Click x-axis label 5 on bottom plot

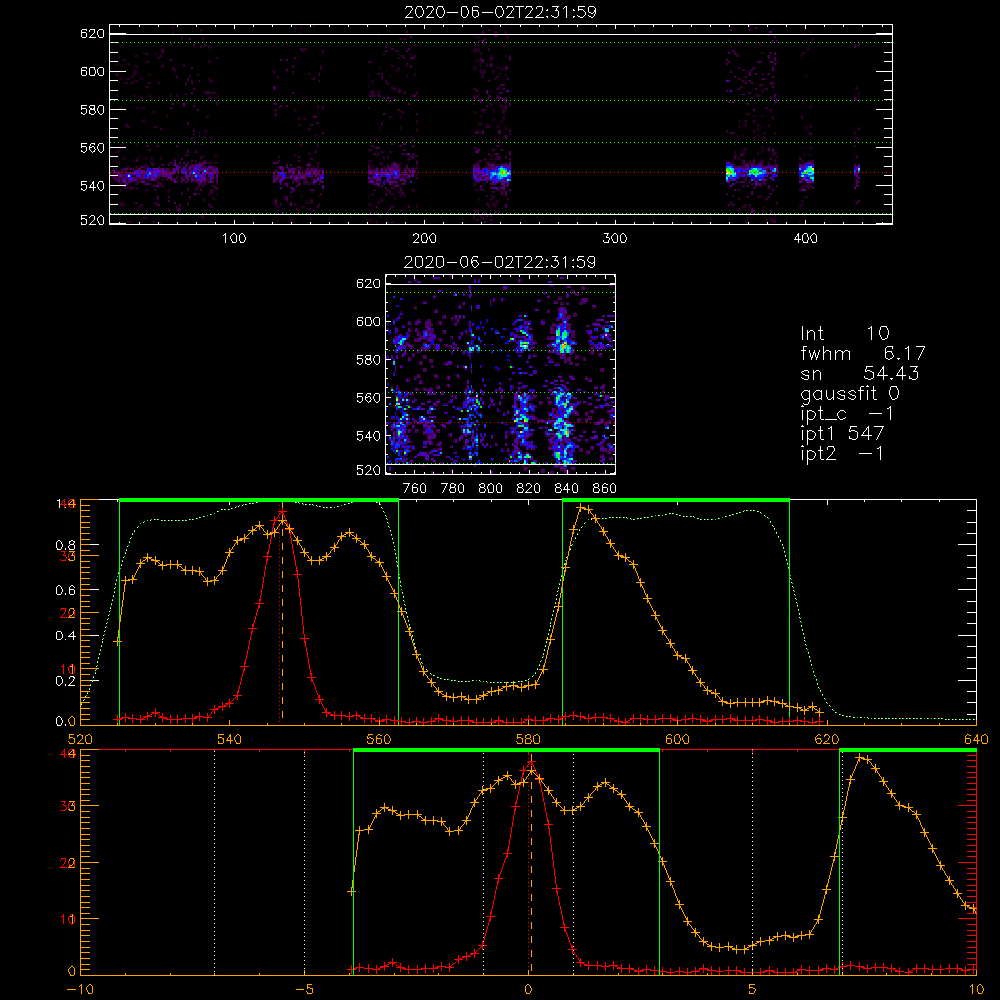click(753, 990)
